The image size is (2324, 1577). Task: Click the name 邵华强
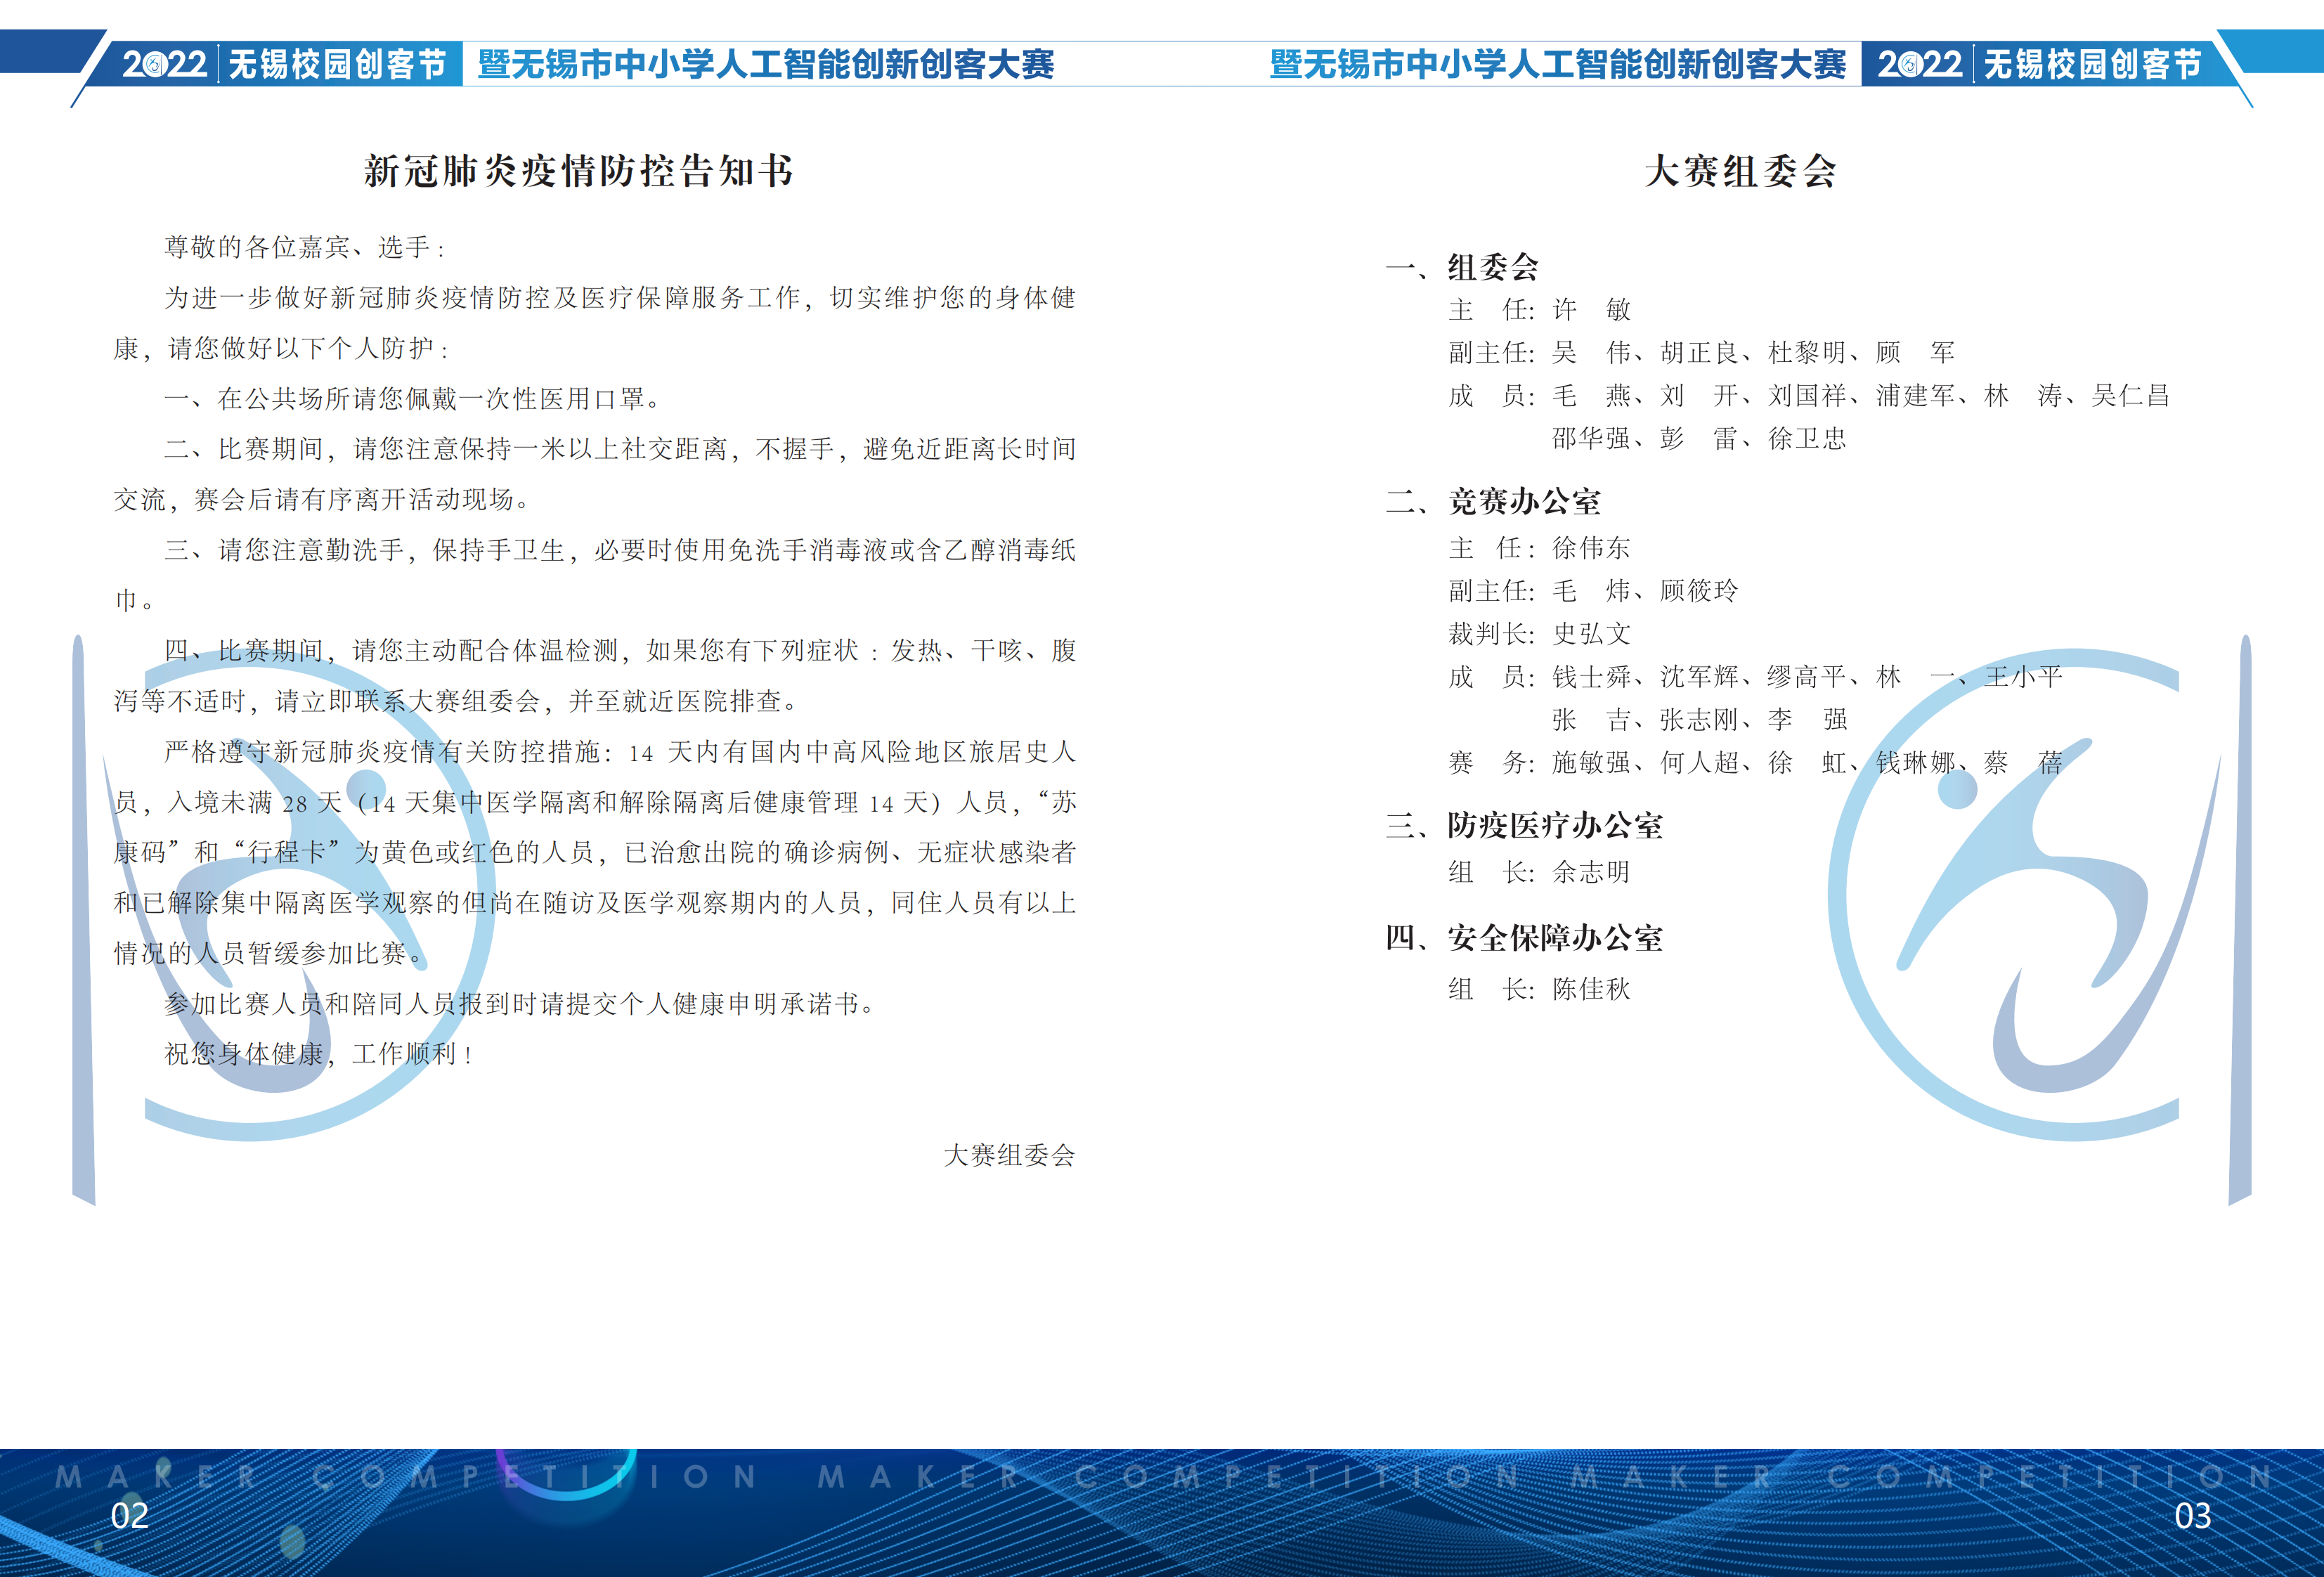(1592, 438)
